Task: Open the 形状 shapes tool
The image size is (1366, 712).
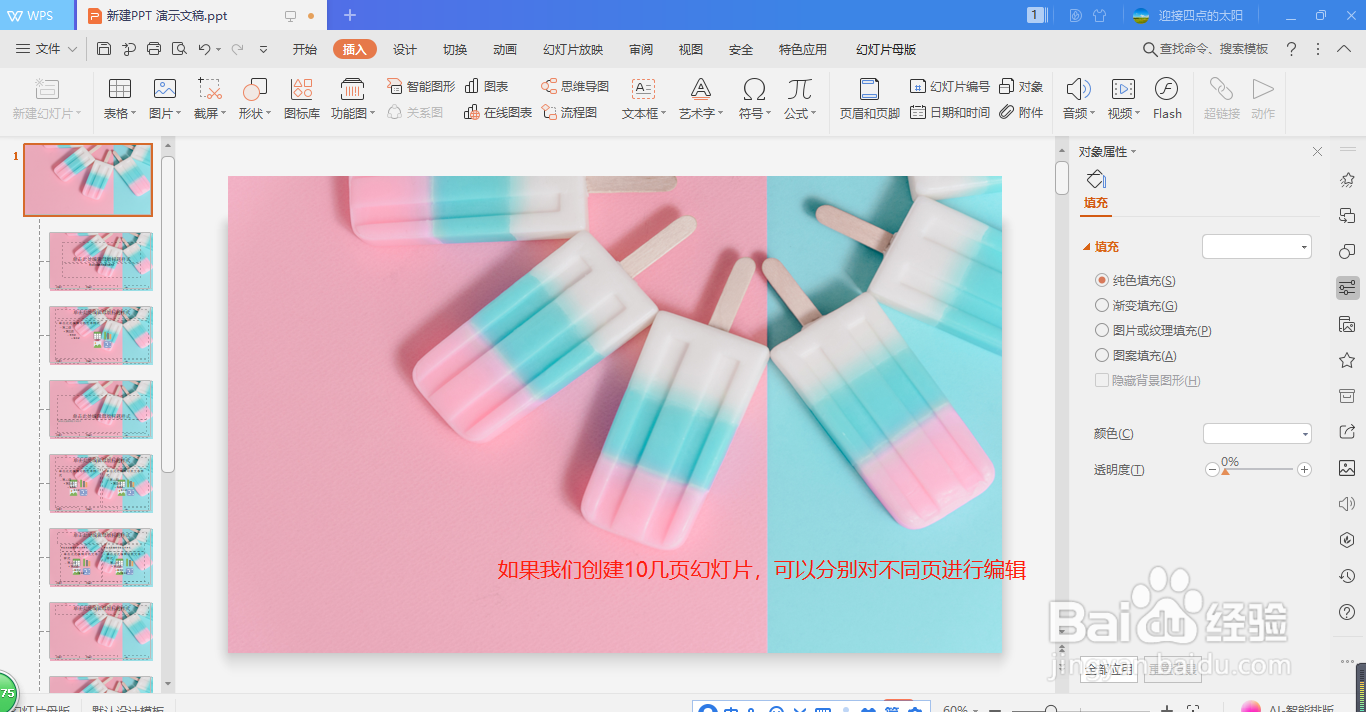Action: [255, 99]
